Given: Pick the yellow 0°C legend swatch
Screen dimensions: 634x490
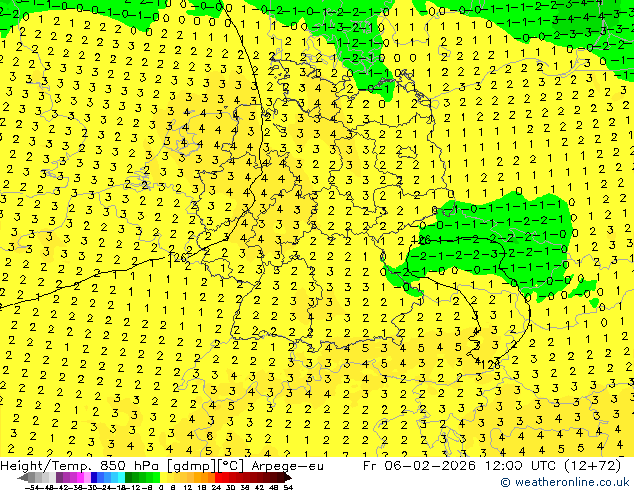Looking at the screenshot, I should pyautogui.click(x=164, y=477).
